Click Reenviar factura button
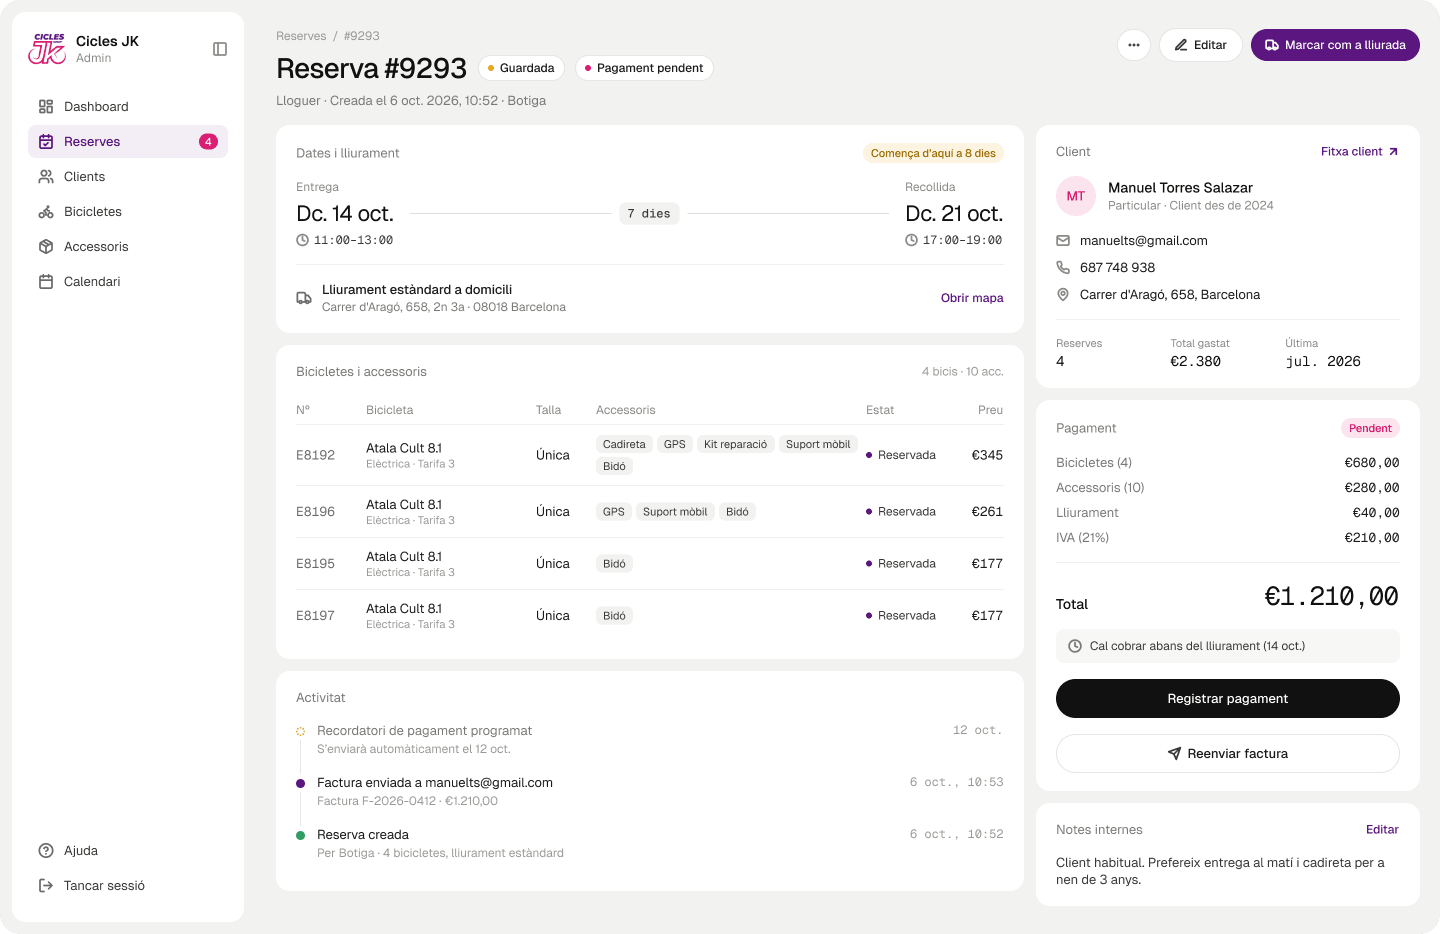This screenshot has height=934, width=1440. (x=1228, y=754)
